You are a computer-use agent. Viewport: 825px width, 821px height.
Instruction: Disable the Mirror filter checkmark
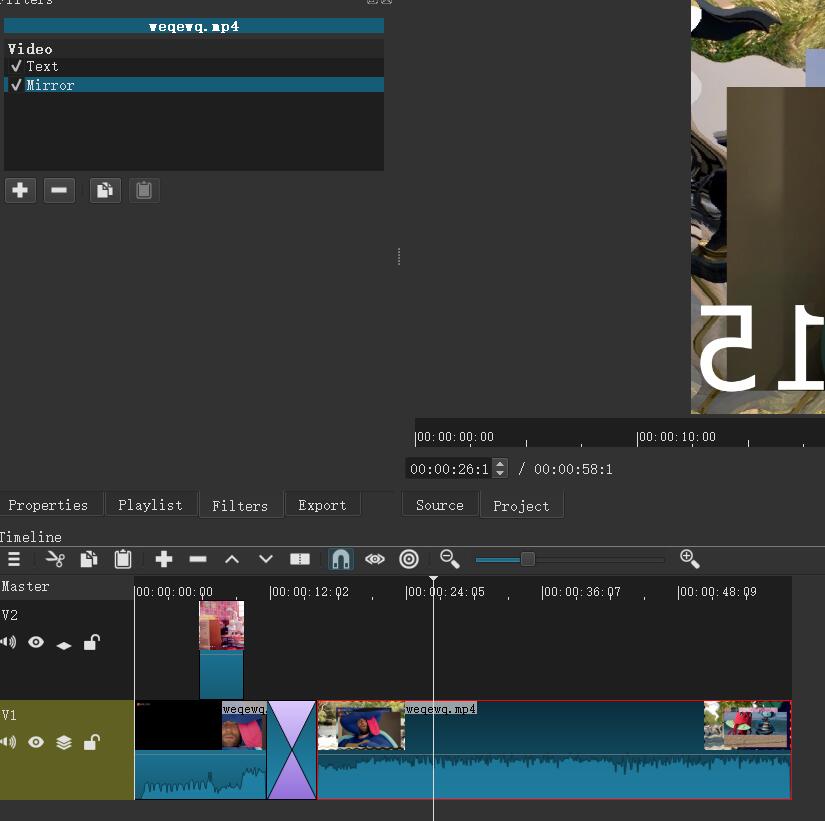click(16, 85)
